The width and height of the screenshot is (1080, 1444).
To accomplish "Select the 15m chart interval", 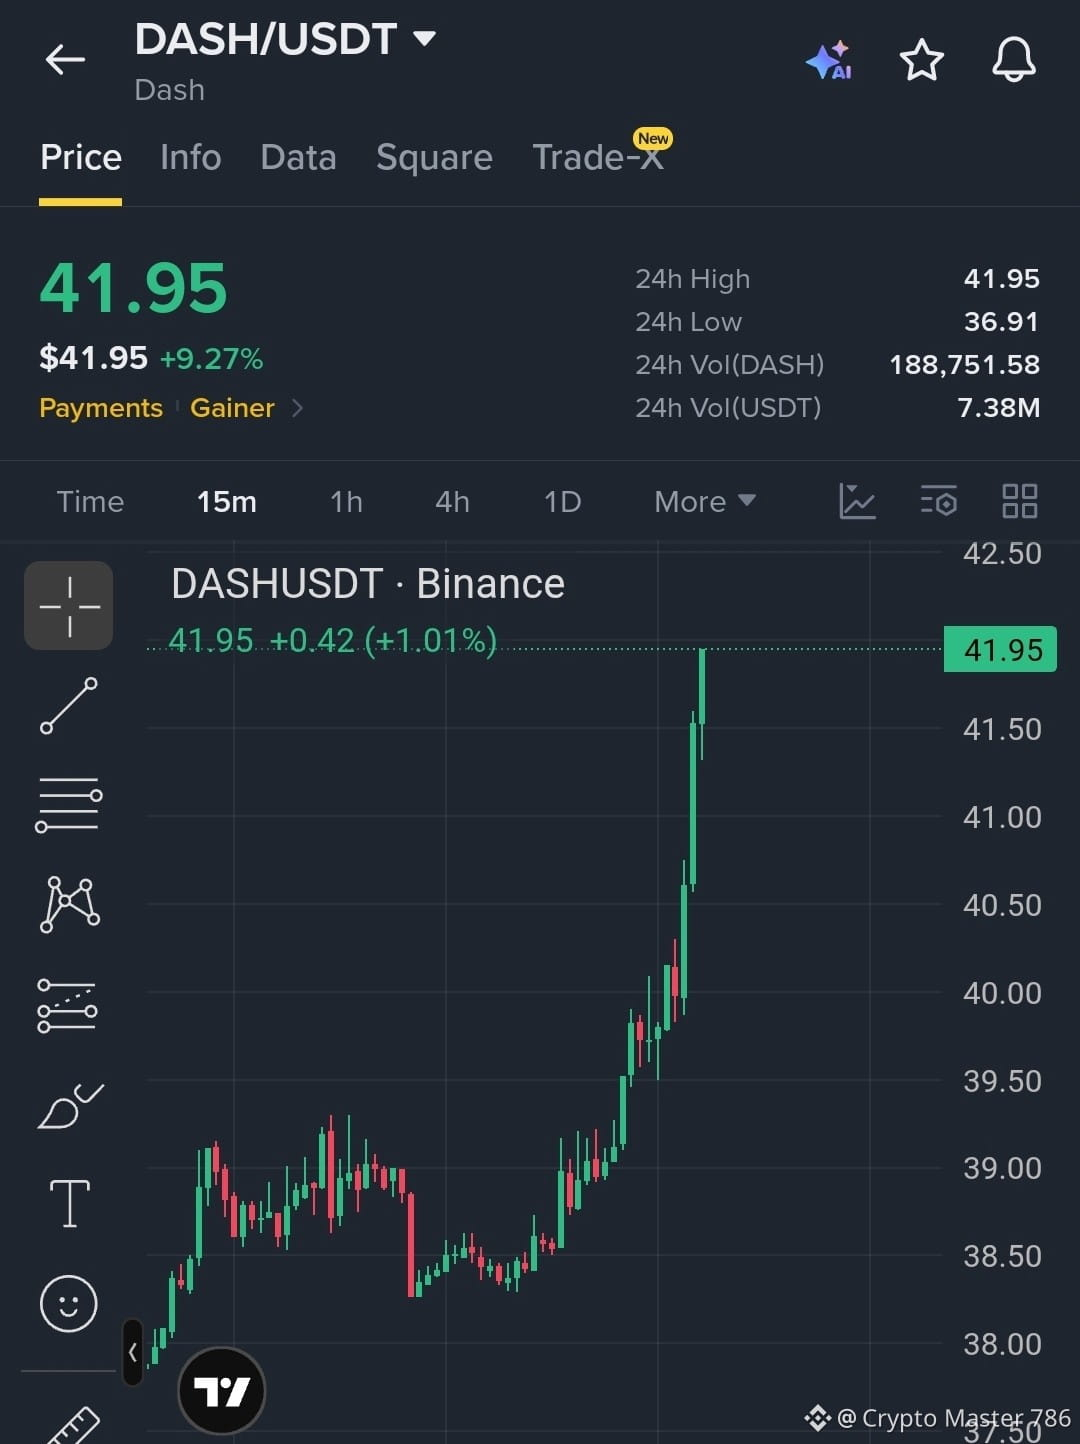I will click(x=227, y=501).
